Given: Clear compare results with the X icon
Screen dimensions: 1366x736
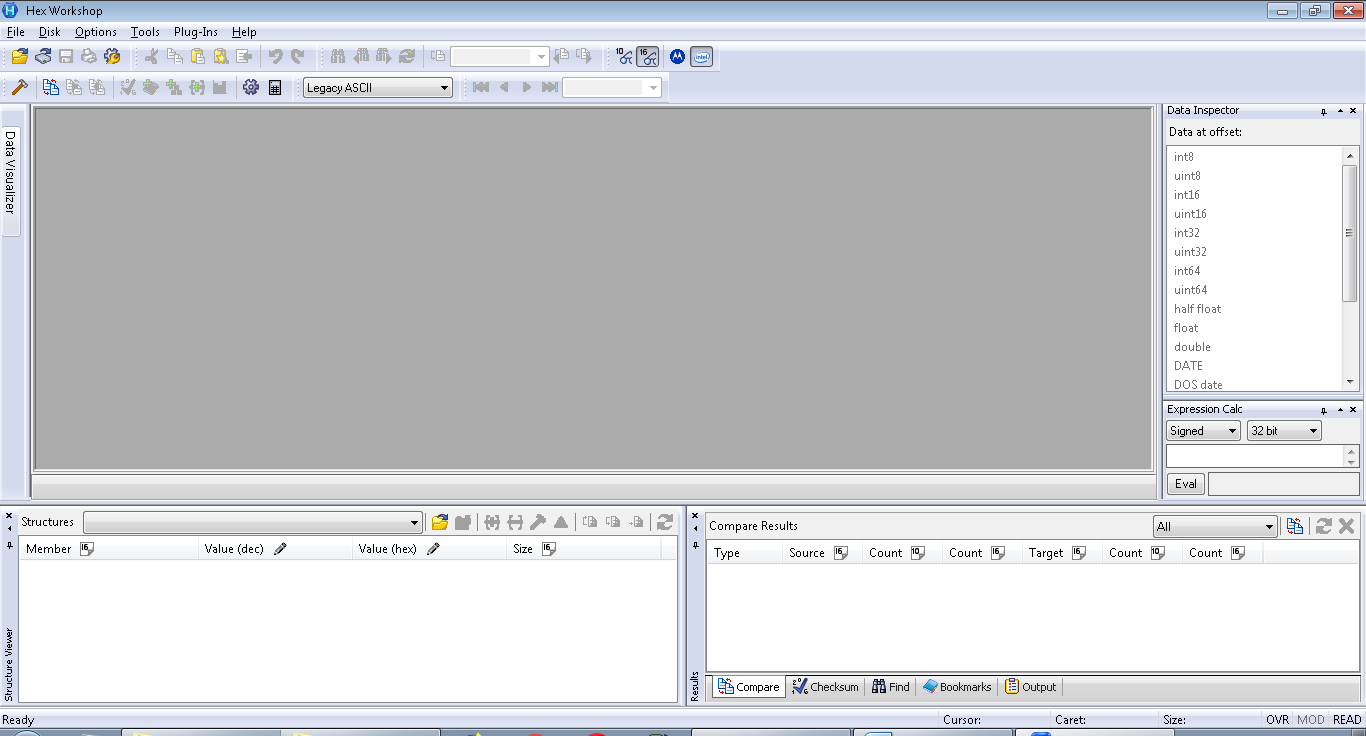Looking at the screenshot, I should point(1346,526).
